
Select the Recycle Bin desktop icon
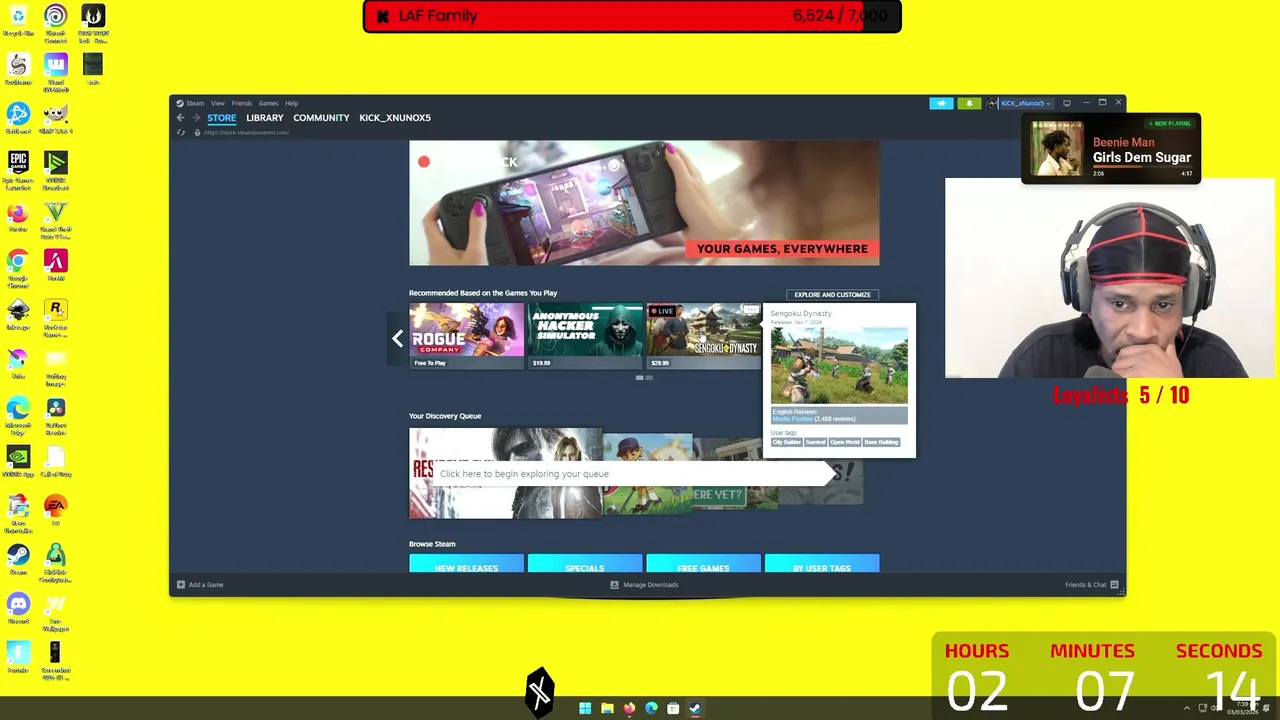[18, 21]
